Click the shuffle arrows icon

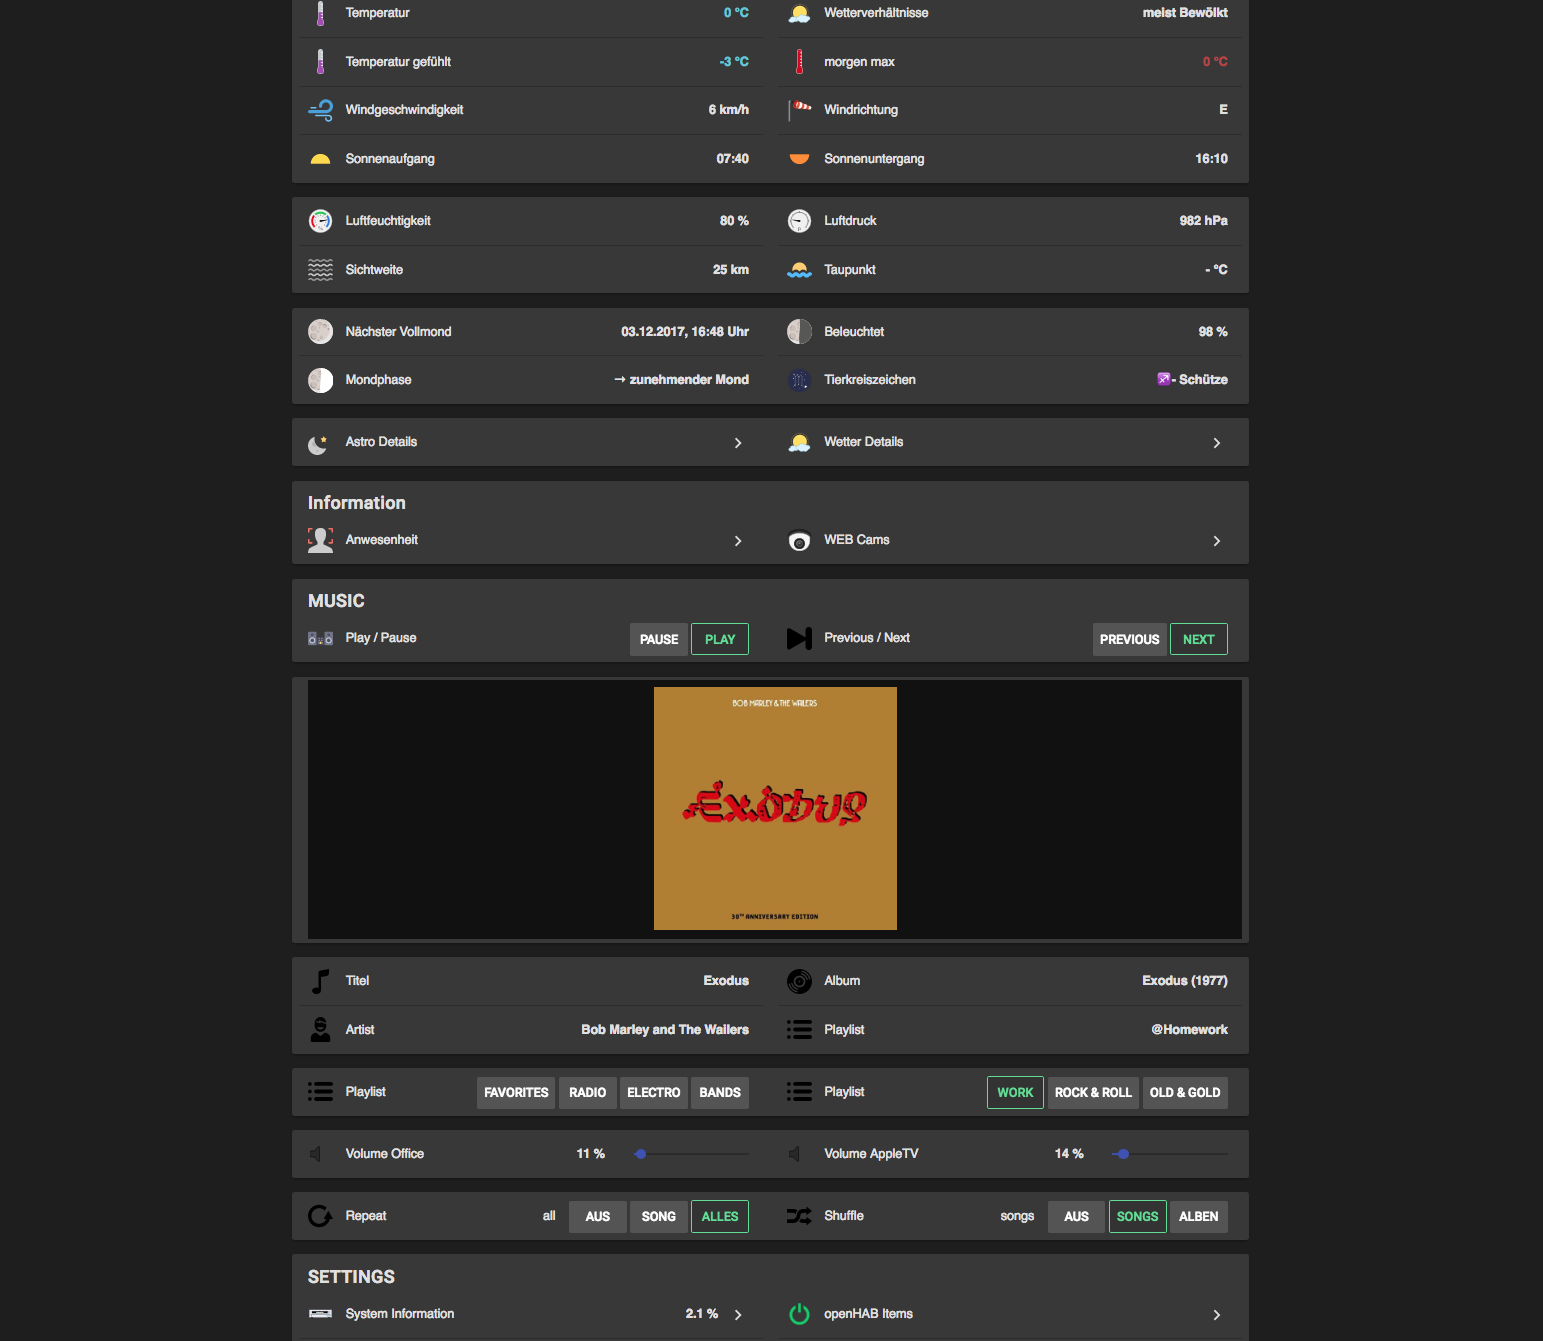(x=799, y=1216)
